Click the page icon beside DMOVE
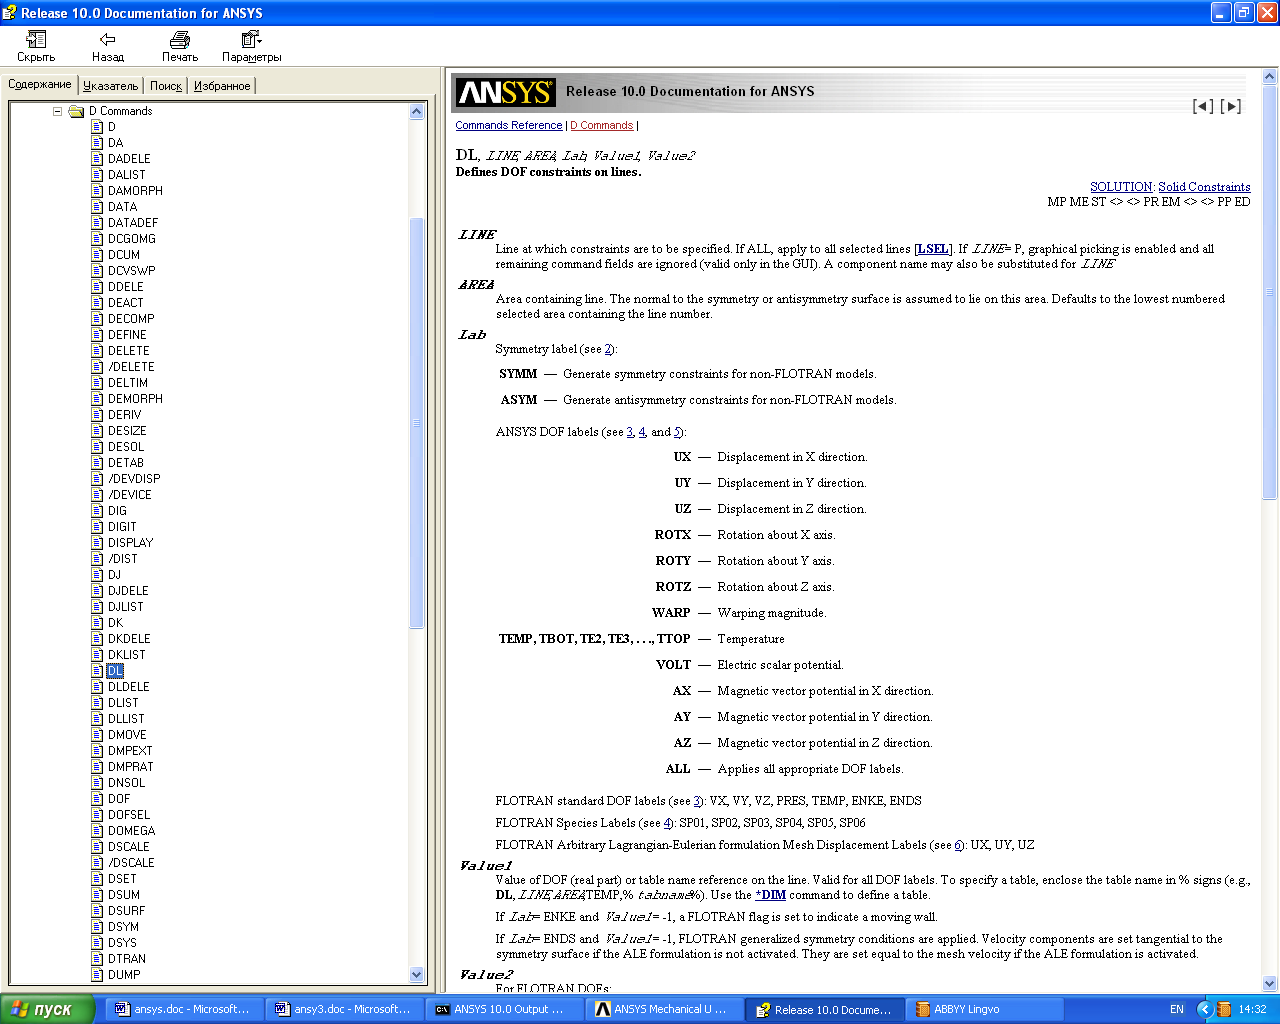Viewport: 1280px width, 1024px height. click(x=97, y=735)
